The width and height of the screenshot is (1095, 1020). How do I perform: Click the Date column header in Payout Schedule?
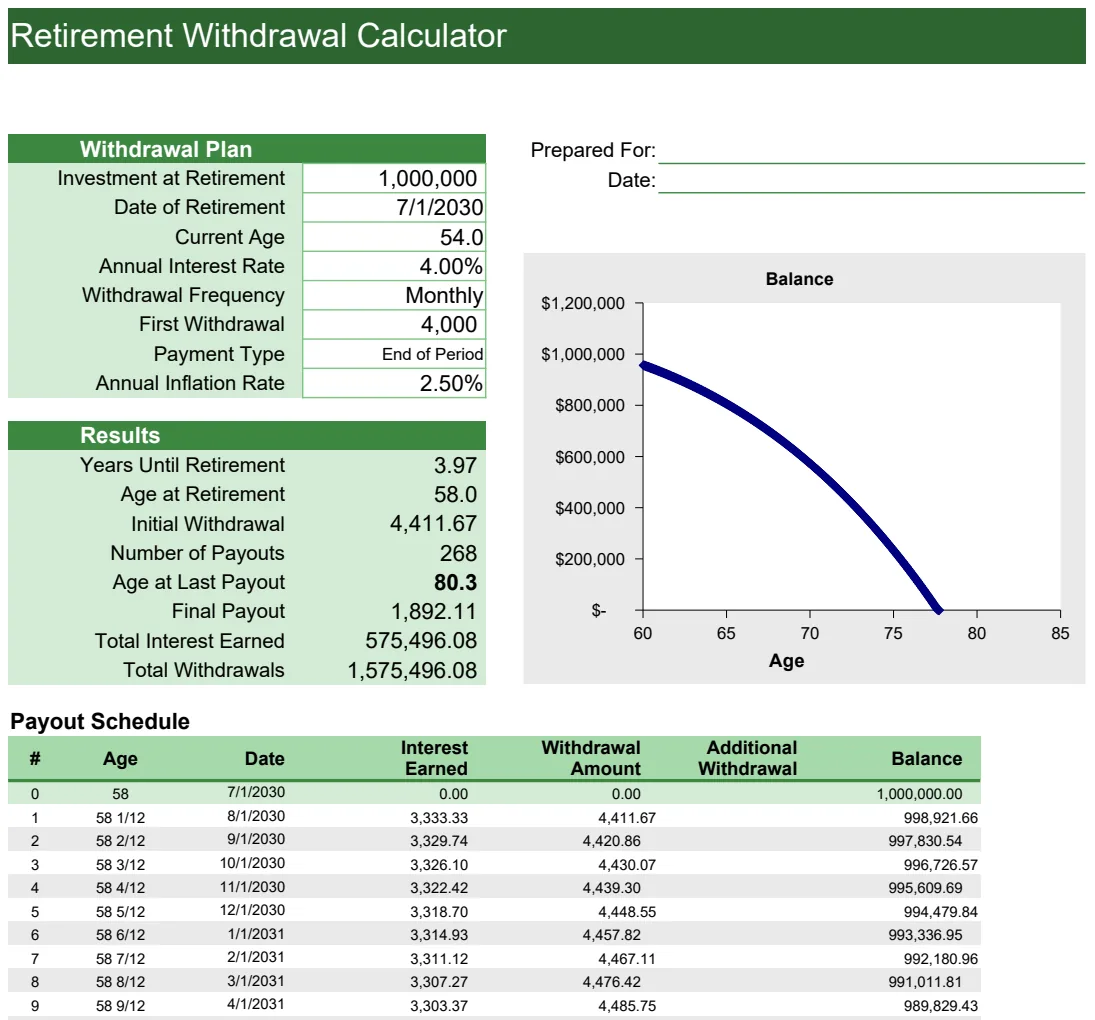coord(265,759)
